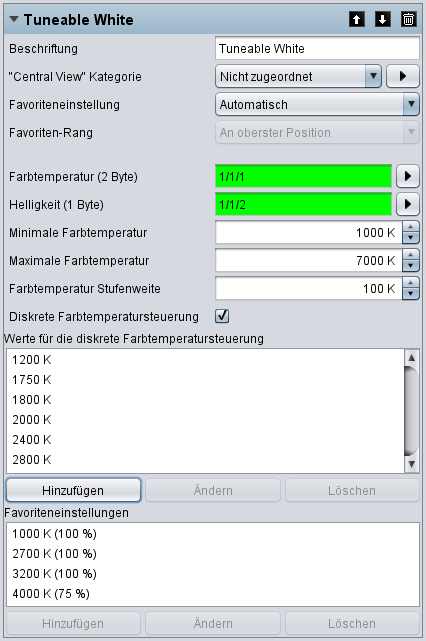426x641 pixels.
Task: Click the discrete values list scroll-down arrow
Action: click(411, 464)
